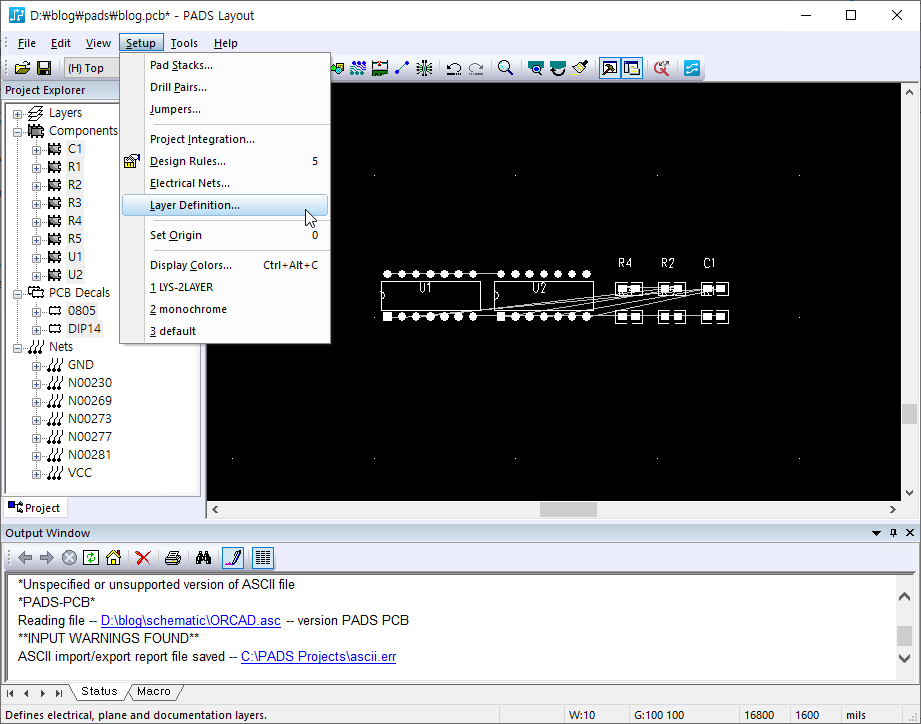Expand the VCC net node

point(36,474)
